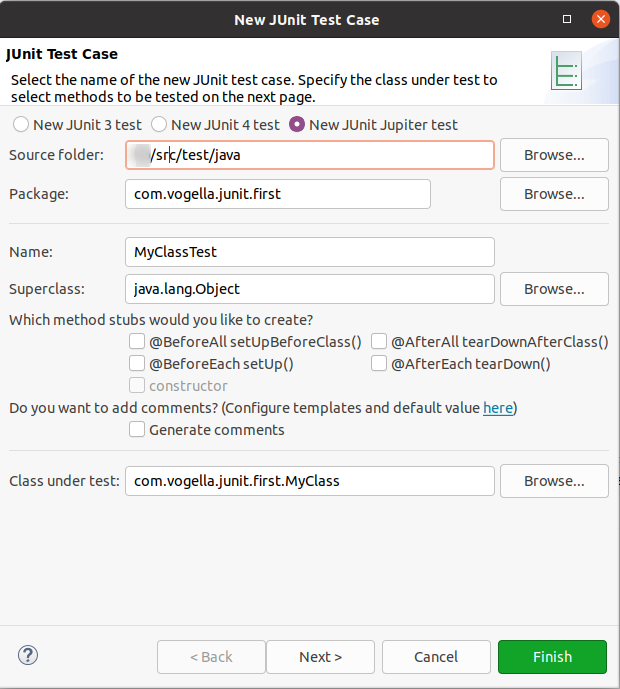The height and width of the screenshot is (689, 620).
Task: Browse for the Class under test
Action: pos(553,481)
